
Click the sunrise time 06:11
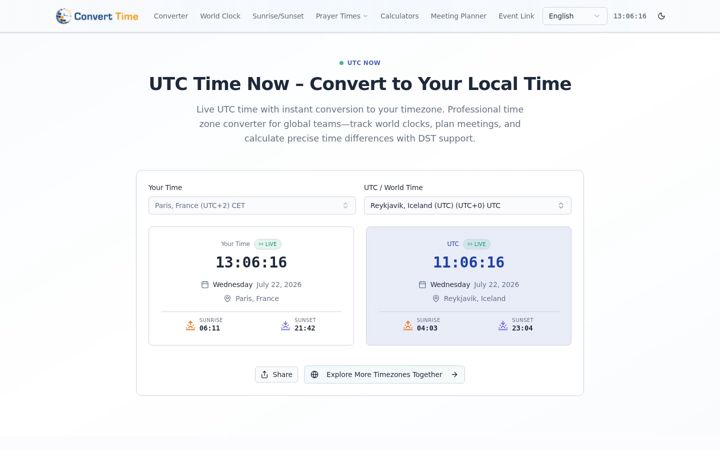tap(209, 328)
